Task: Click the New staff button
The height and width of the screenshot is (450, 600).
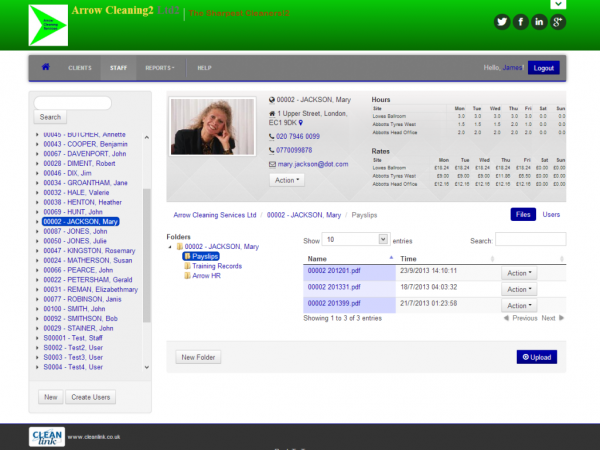Action: (x=51, y=397)
